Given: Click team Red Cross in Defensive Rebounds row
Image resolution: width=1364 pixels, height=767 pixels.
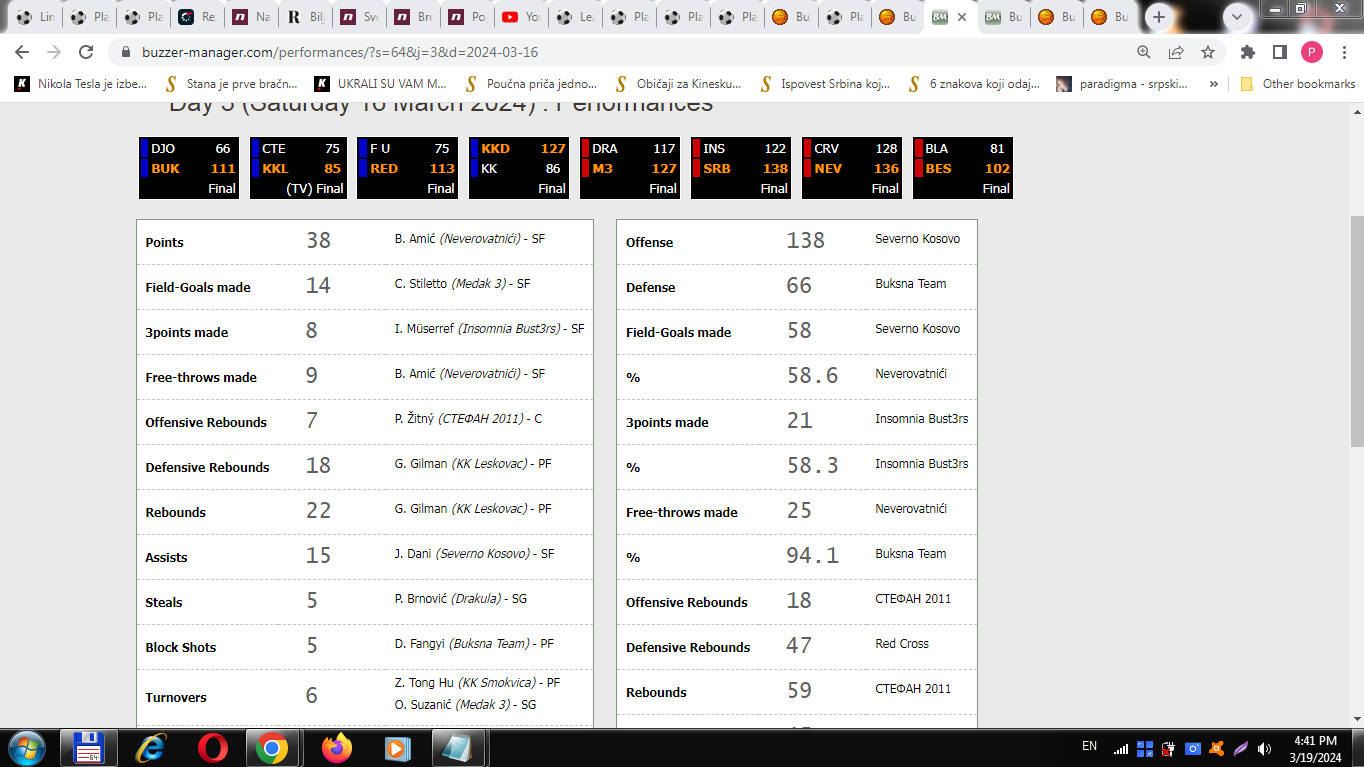Looking at the screenshot, I should (902, 644).
